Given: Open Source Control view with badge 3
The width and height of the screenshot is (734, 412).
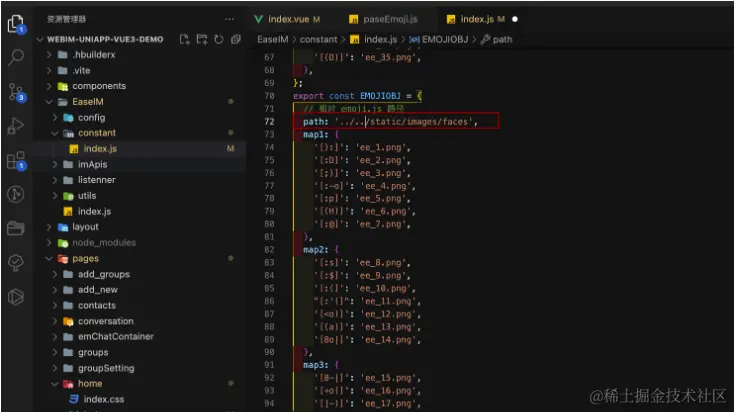Looking at the screenshot, I should pos(16,92).
